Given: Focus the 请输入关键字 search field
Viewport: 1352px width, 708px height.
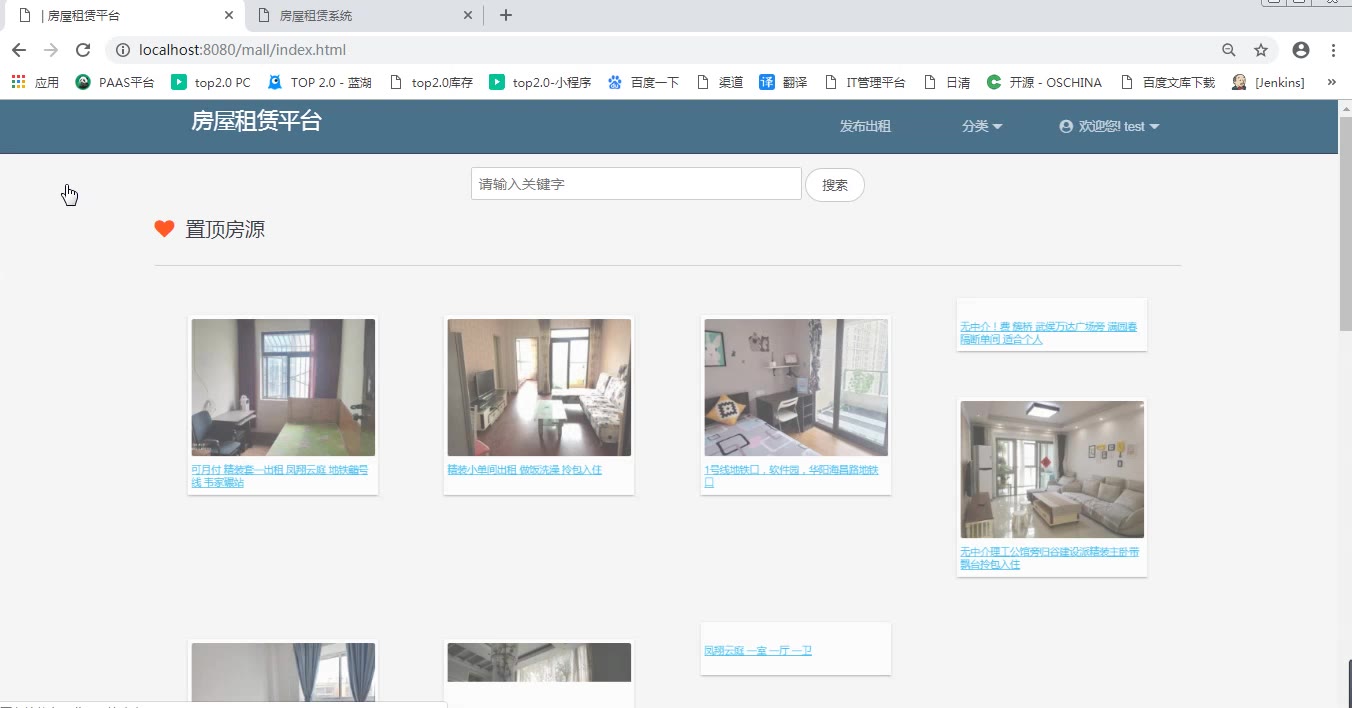Looking at the screenshot, I should pyautogui.click(x=636, y=184).
